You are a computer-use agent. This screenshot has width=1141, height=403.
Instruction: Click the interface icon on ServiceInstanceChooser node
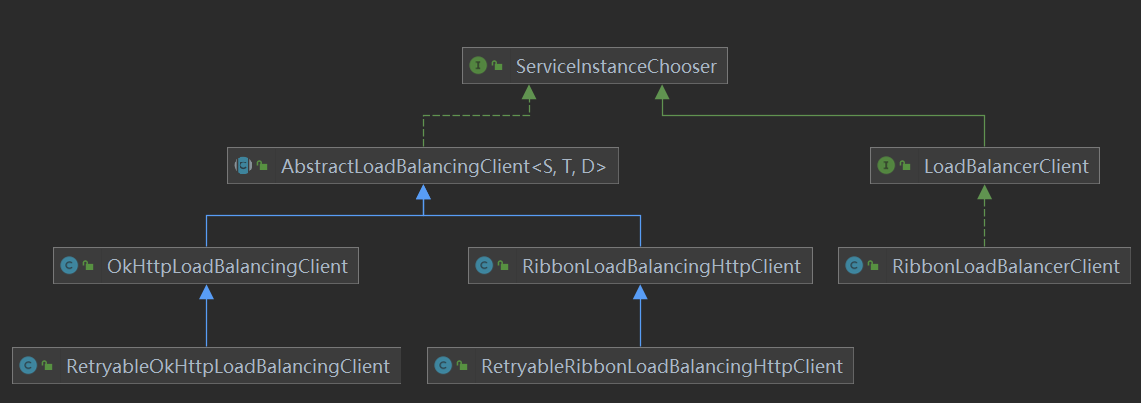pyautogui.click(x=478, y=66)
